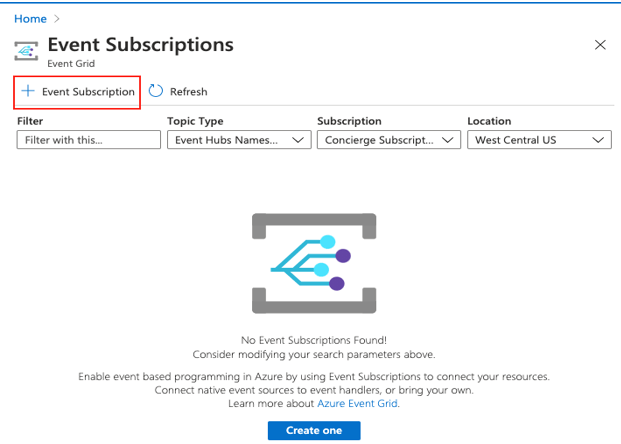Click the Event Grid icon beside the page title
Image resolution: width=621 pixels, height=444 pixels.
pos(26,51)
